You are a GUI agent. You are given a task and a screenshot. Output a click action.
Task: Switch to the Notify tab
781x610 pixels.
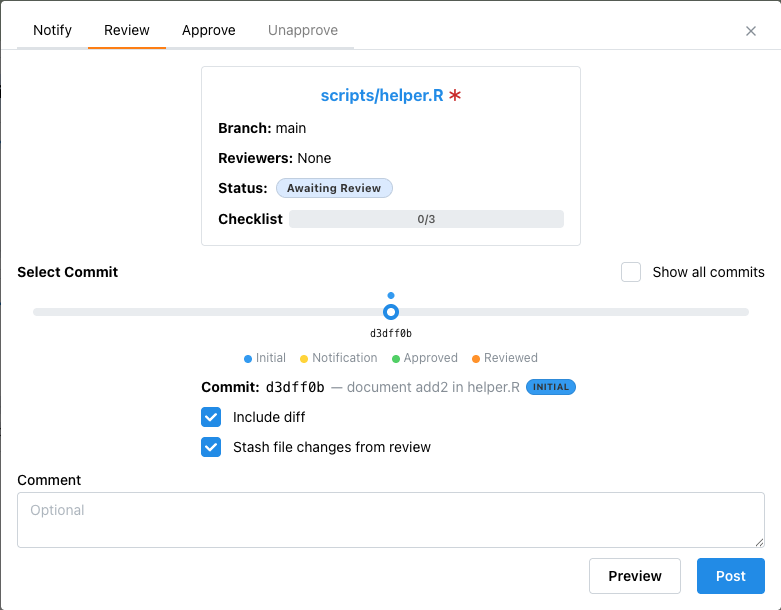click(x=52, y=30)
